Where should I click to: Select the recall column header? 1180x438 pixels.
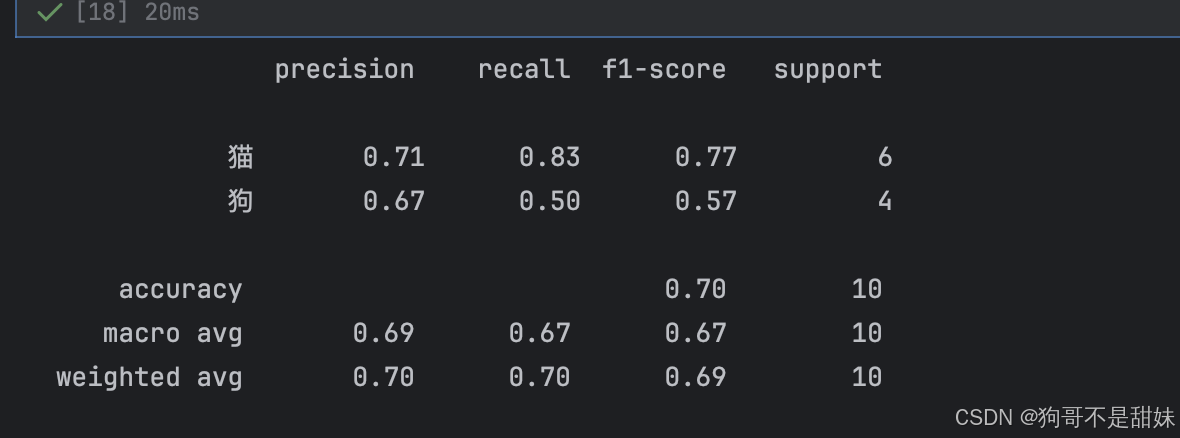coord(524,69)
